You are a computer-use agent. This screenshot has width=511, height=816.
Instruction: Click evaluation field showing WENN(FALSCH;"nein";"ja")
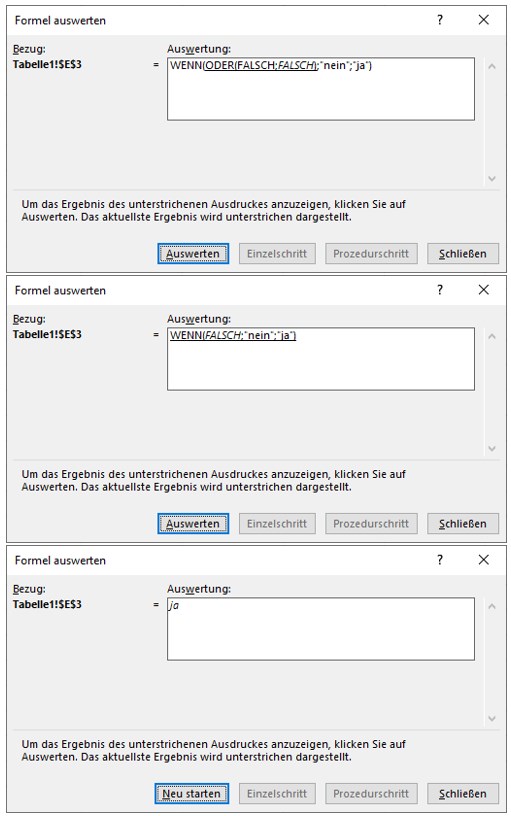coord(321,359)
